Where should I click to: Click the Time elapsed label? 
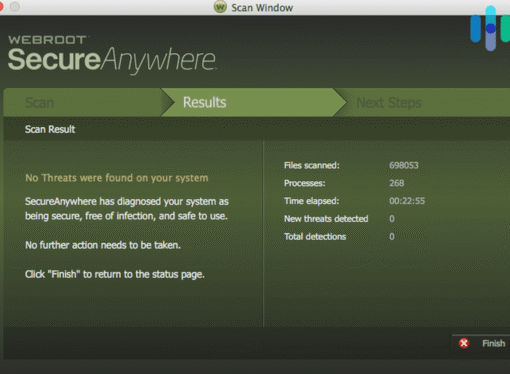click(311, 201)
